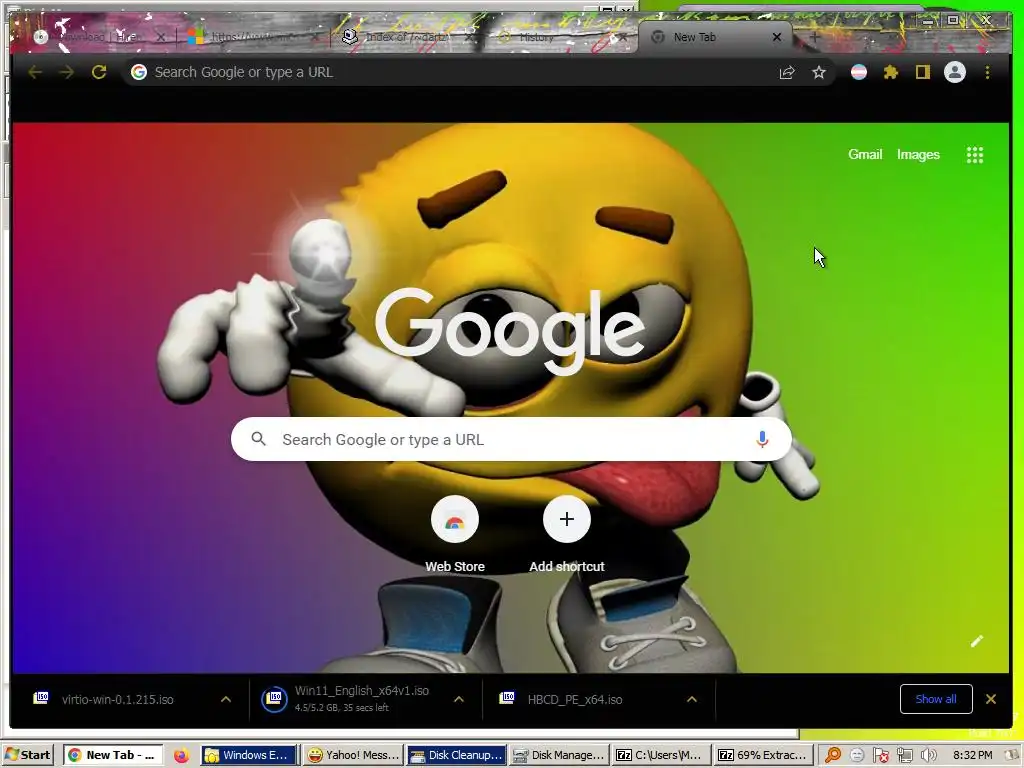Click the share page icon in address bar
Image resolution: width=1024 pixels, height=768 pixels.
(787, 72)
